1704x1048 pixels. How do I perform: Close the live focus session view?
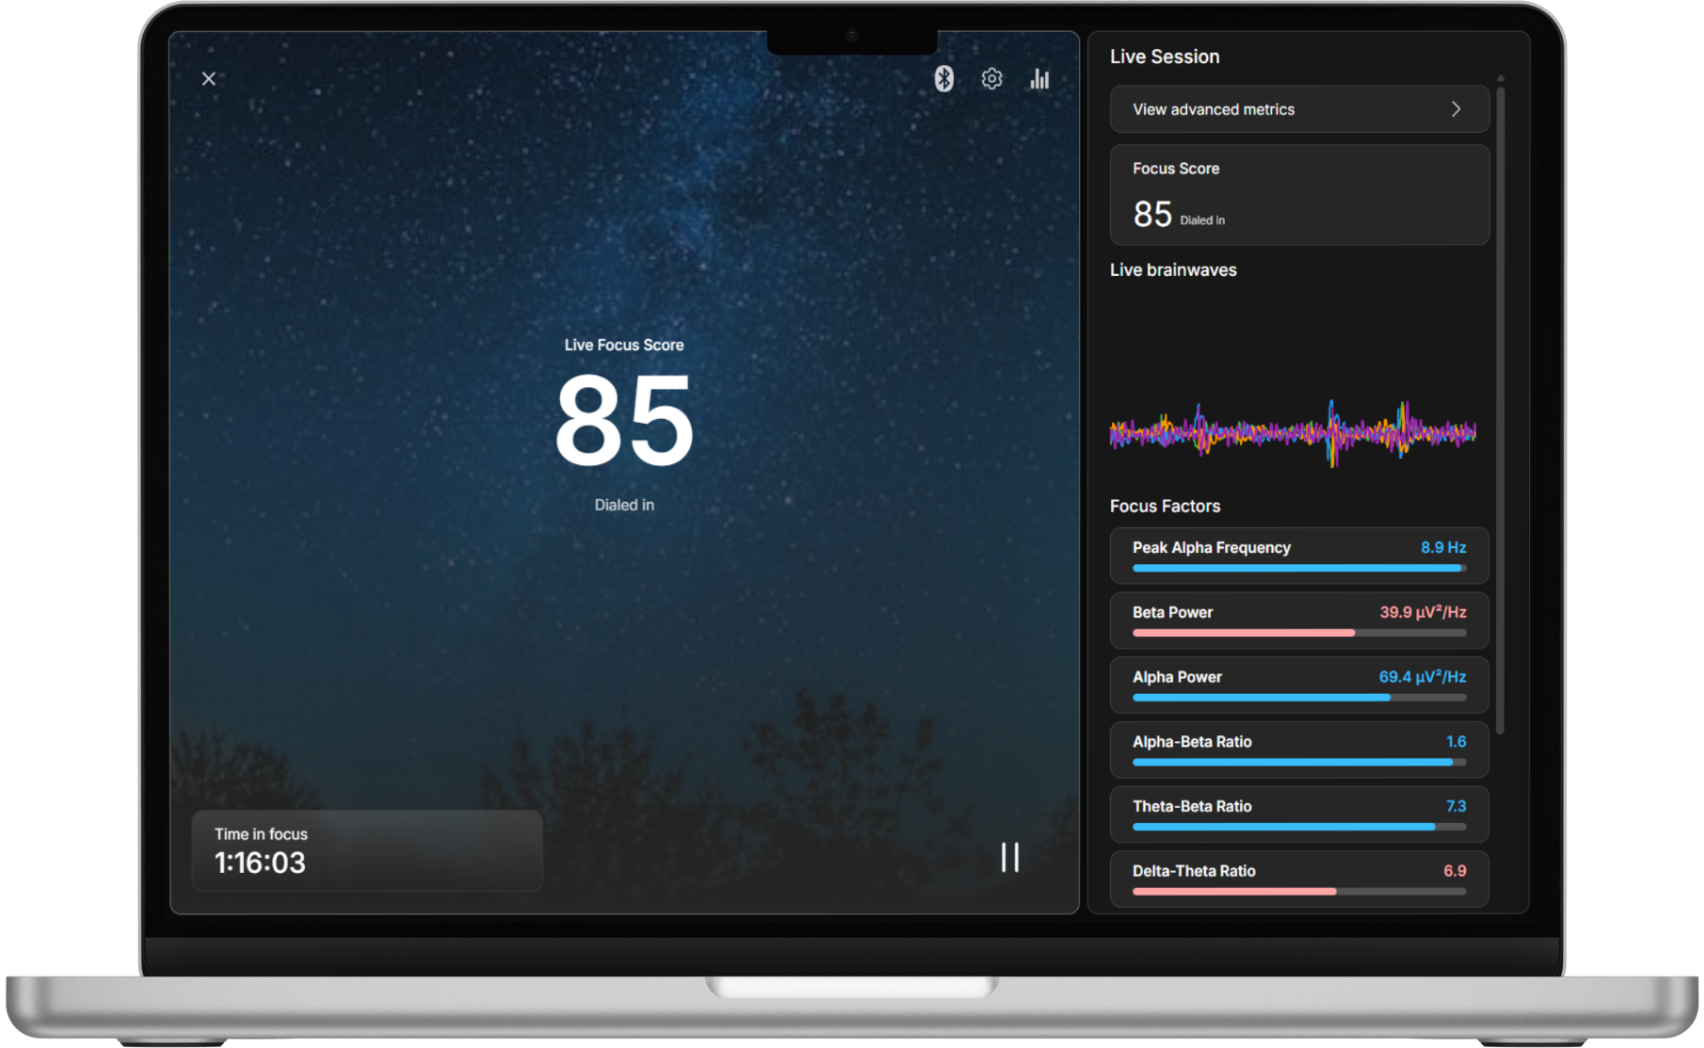pyautogui.click(x=209, y=79)
